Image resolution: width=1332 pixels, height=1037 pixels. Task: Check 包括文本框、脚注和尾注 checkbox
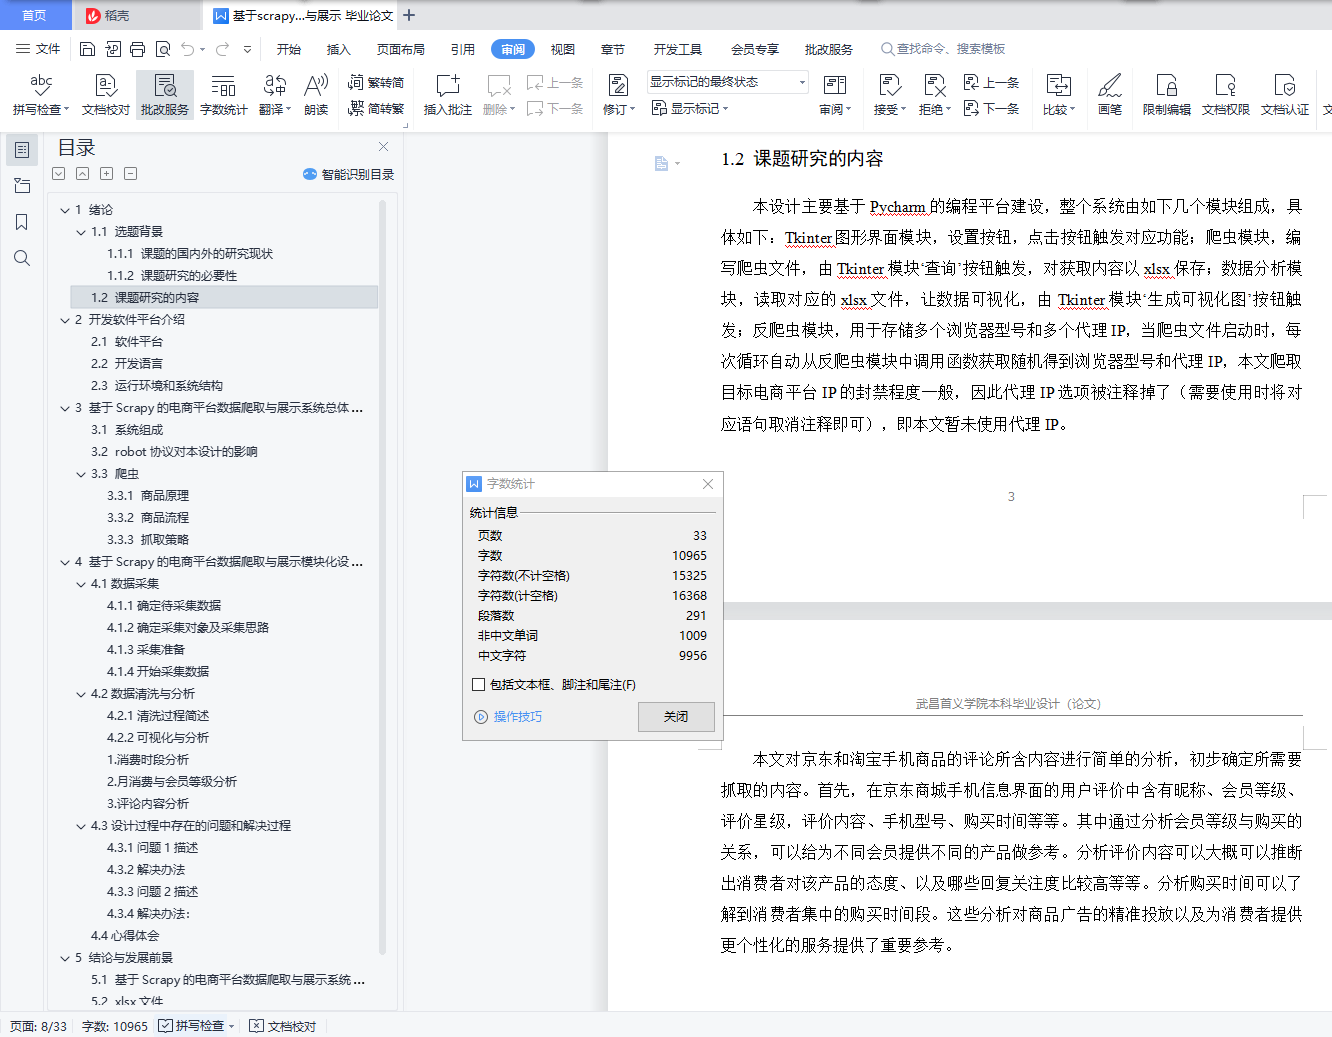click(478, 685)
